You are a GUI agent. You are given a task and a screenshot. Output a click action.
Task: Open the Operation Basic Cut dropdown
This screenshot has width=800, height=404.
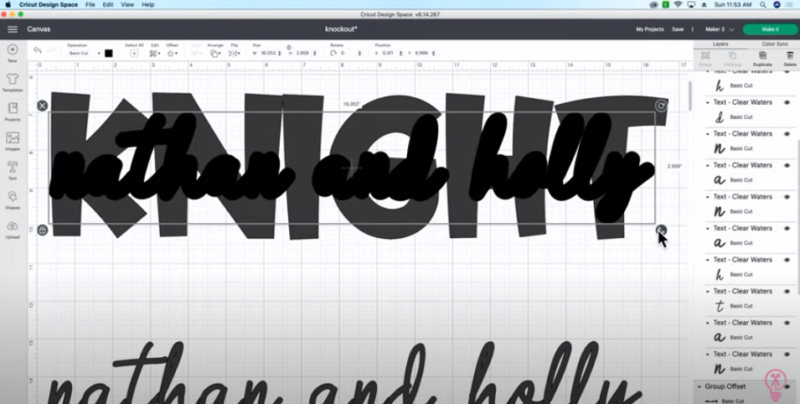(84, 53)
